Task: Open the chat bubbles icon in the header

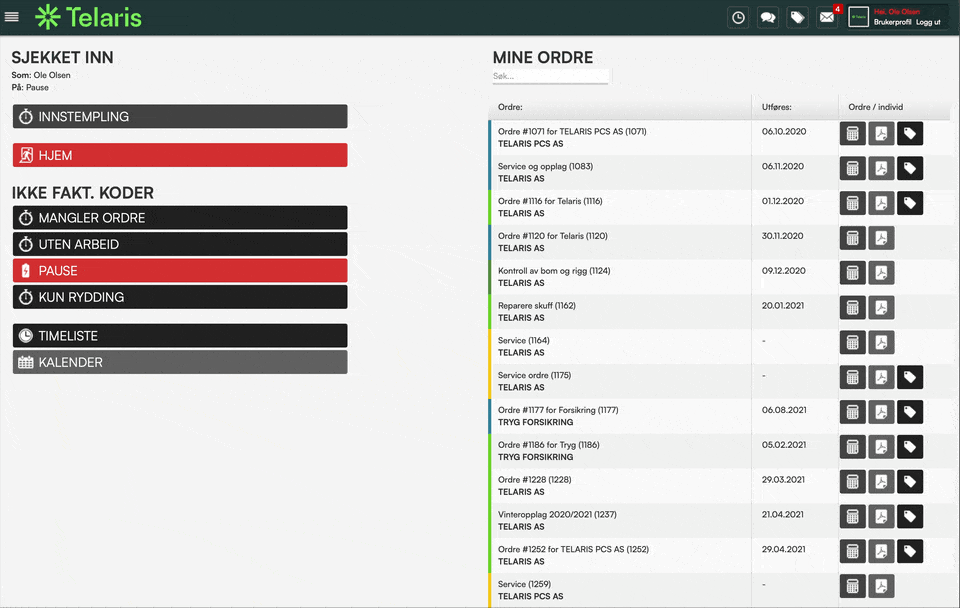Action: click(768, 17)
